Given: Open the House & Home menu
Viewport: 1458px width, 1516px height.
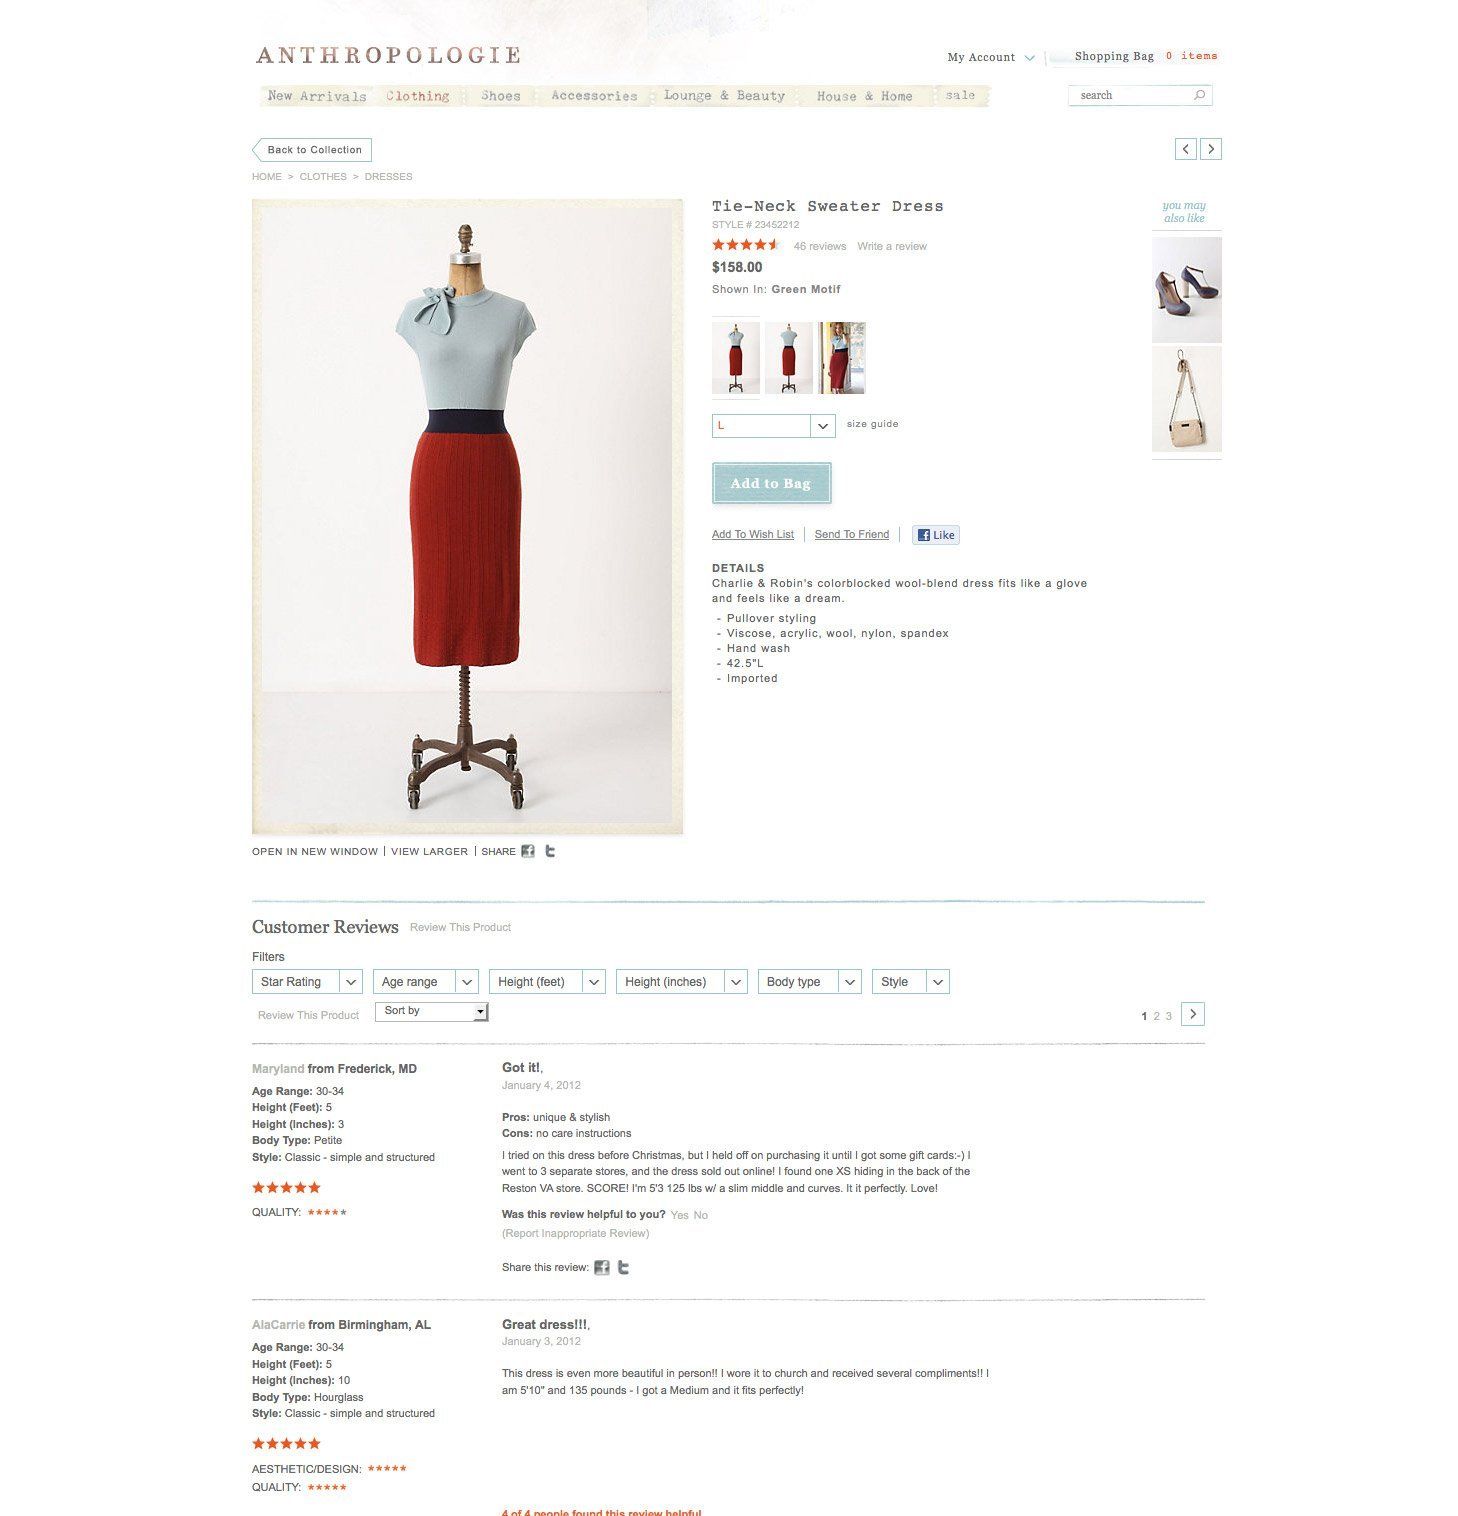Looking at the screenshot, I should pyautogui.click(x=864, y=96).
